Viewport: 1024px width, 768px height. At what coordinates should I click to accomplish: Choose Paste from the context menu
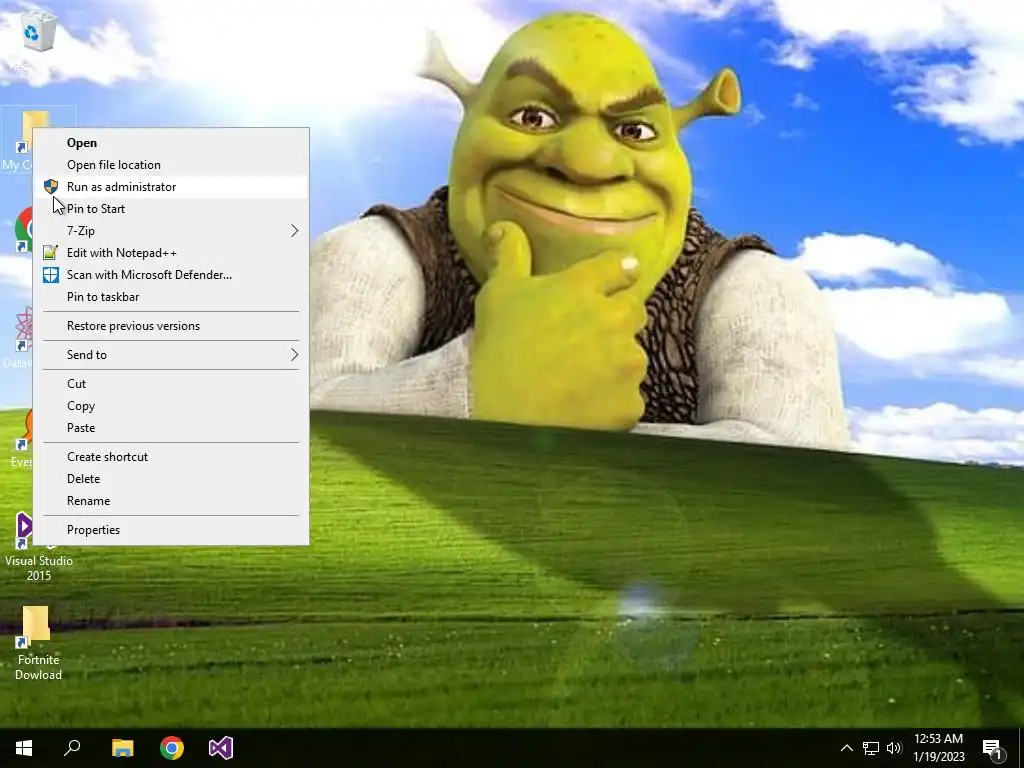(171, 428)
